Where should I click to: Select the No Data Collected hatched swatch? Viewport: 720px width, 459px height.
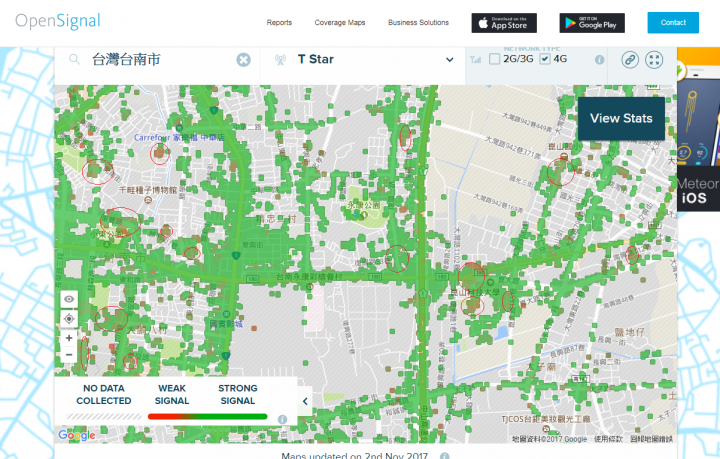click(104, 416)
